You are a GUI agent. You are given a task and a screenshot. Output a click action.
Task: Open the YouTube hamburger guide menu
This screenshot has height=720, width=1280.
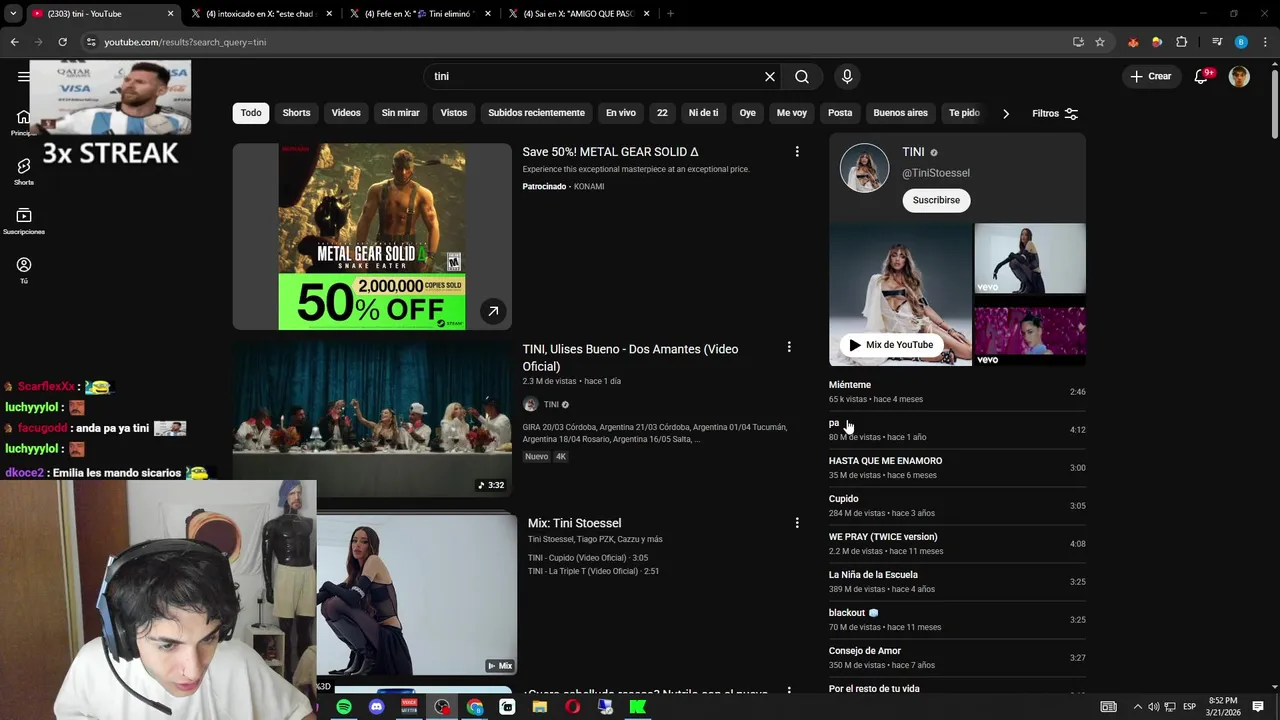click(23, 76)
